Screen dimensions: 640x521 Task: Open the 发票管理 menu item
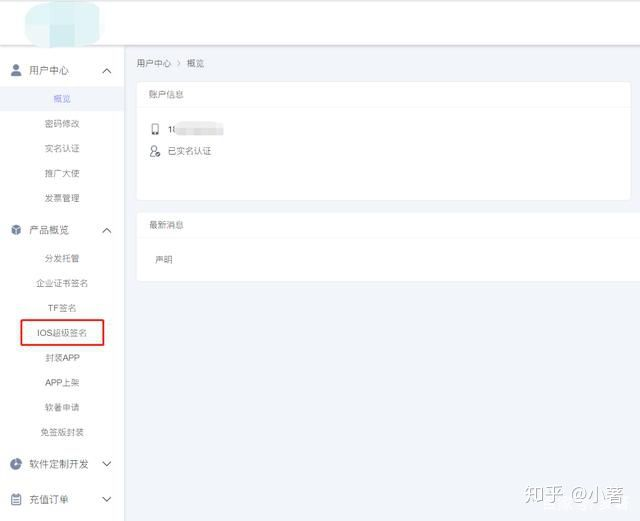click(x=62, y=198)
